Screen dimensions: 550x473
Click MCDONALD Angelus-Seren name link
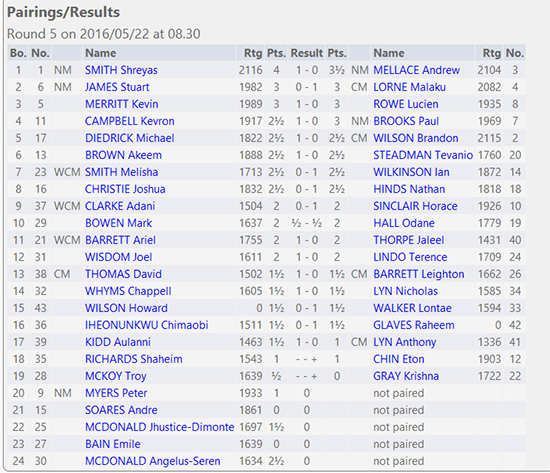[153, 461]
